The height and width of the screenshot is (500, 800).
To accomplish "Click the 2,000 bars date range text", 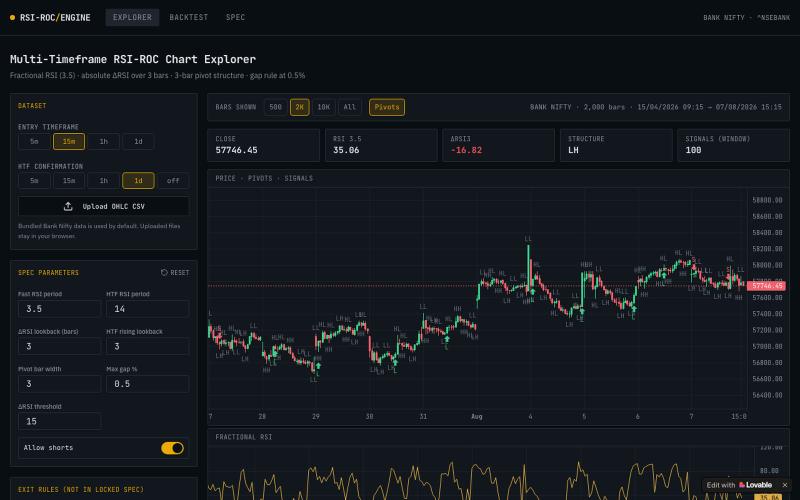I will point(656,107).
